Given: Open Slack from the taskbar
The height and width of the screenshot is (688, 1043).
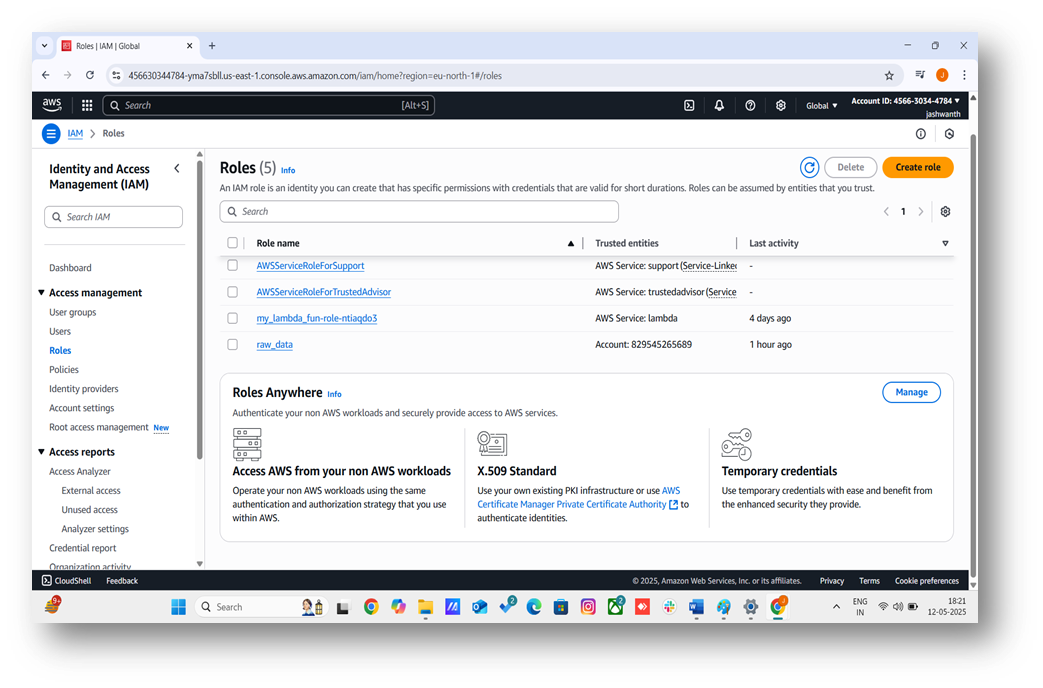Looking at the screenshot, I should pos(669,607).
